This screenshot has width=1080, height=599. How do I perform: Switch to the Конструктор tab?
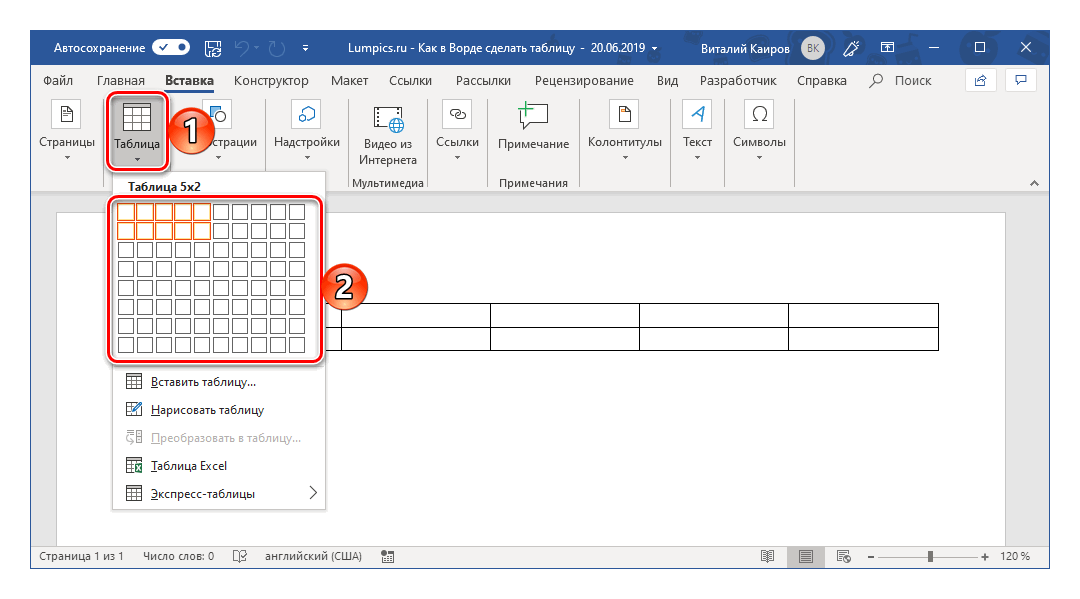tap(271, 81)
